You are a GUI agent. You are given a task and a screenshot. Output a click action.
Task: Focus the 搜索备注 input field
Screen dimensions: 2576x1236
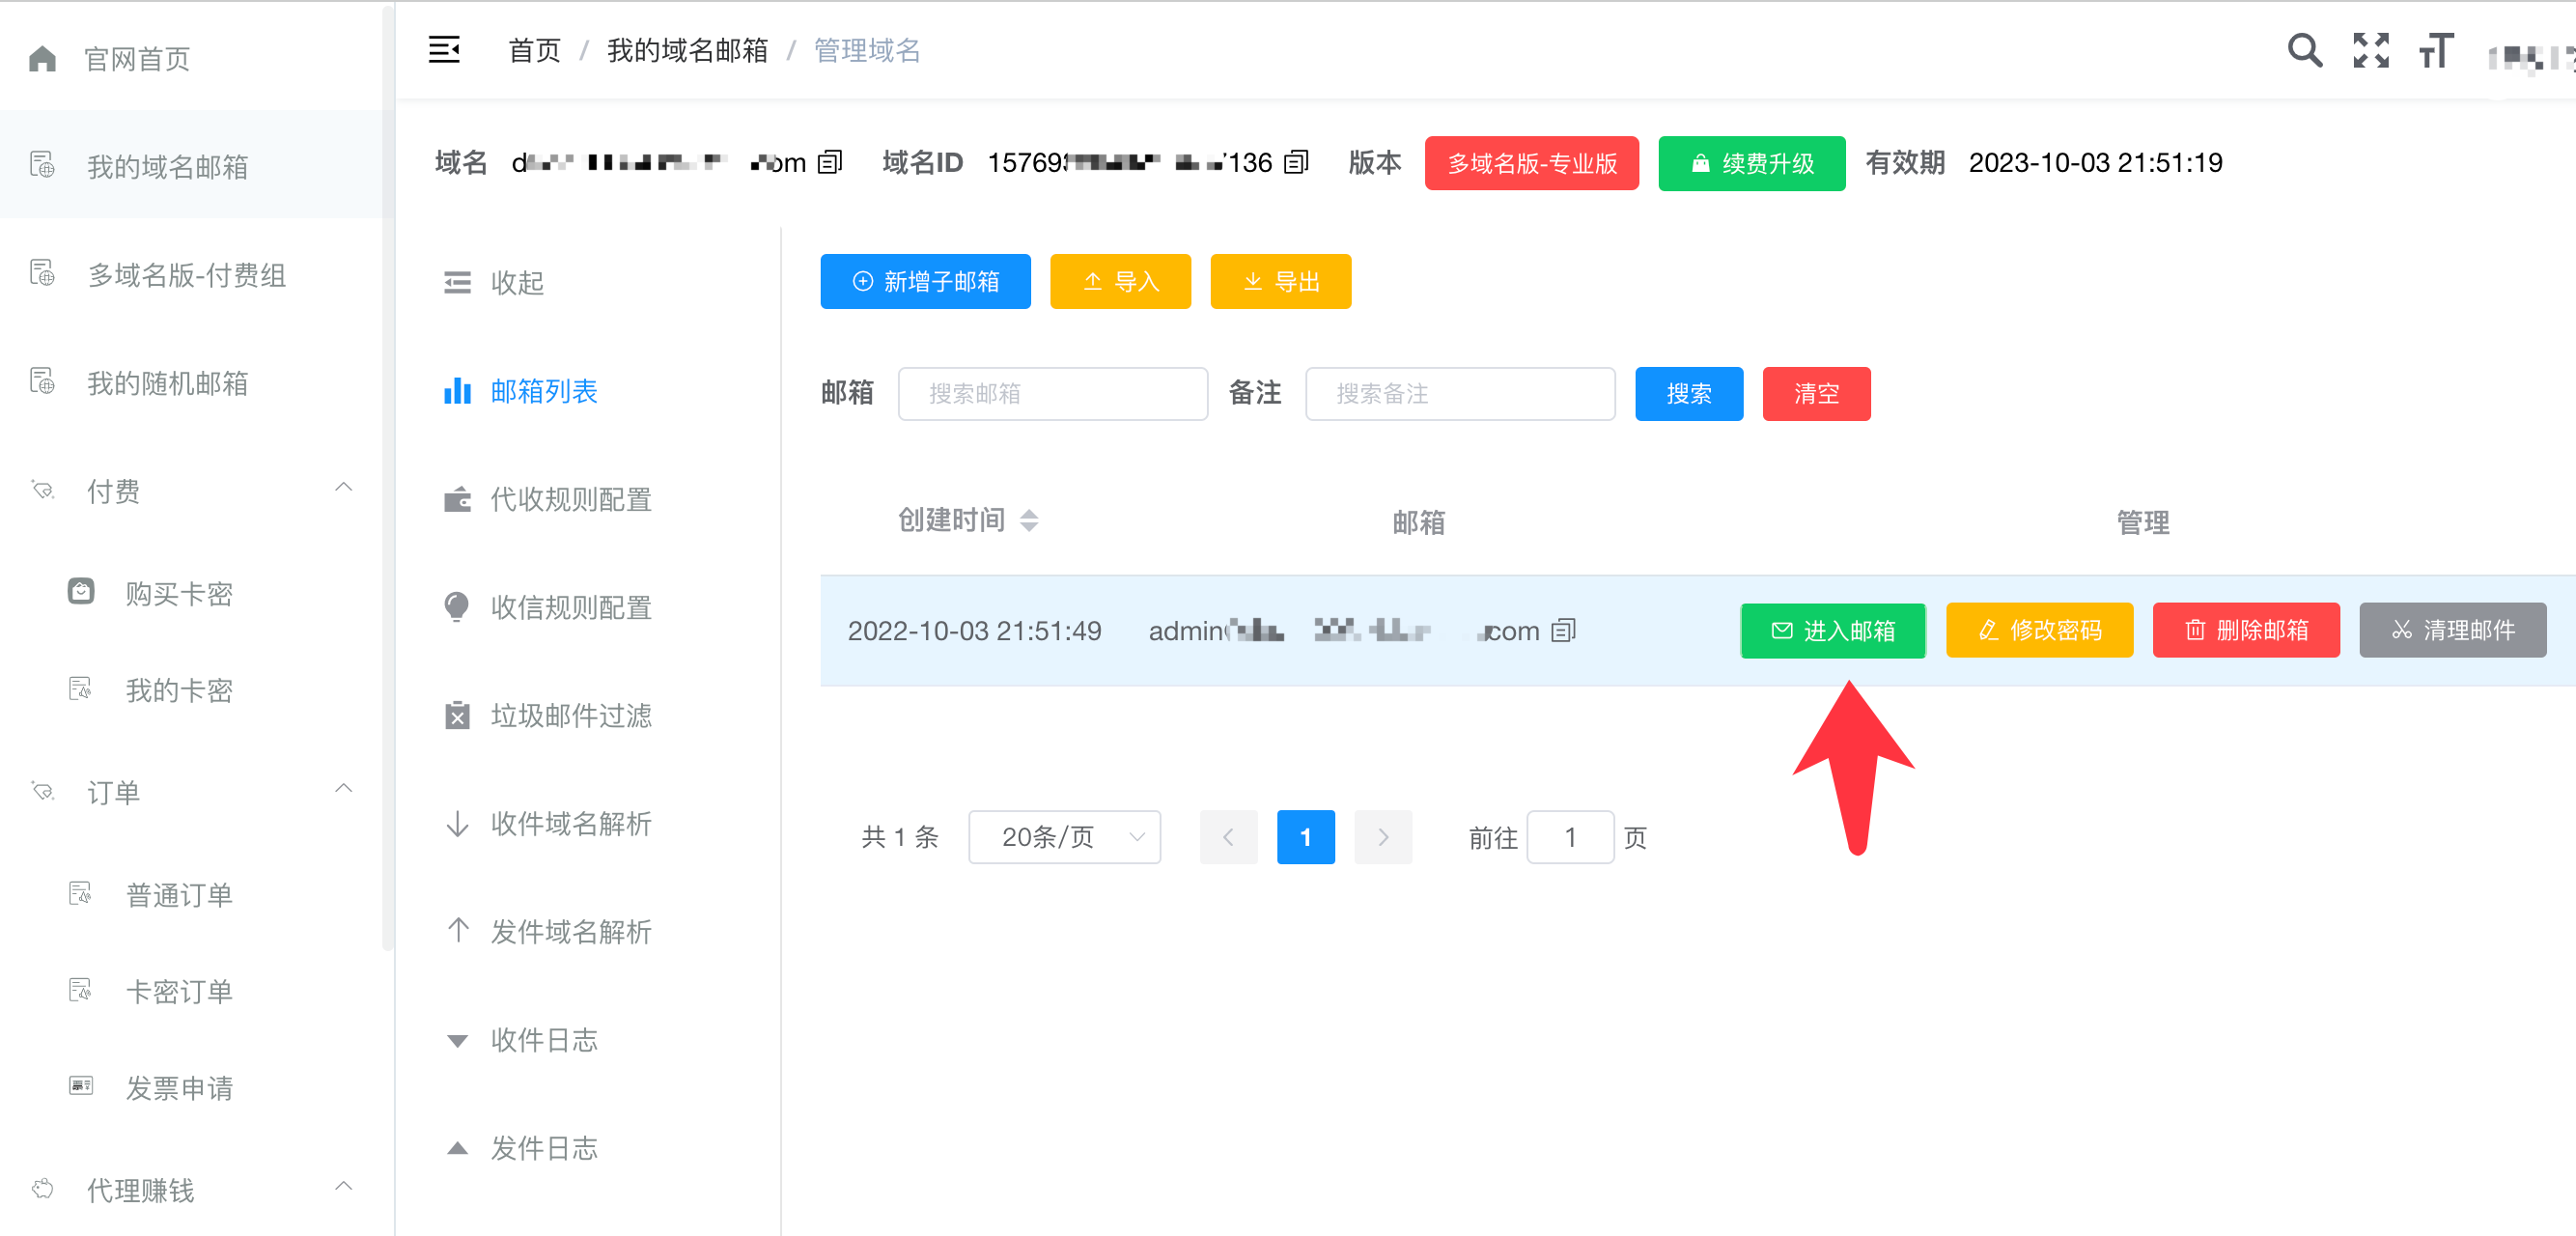[1460, 394]
